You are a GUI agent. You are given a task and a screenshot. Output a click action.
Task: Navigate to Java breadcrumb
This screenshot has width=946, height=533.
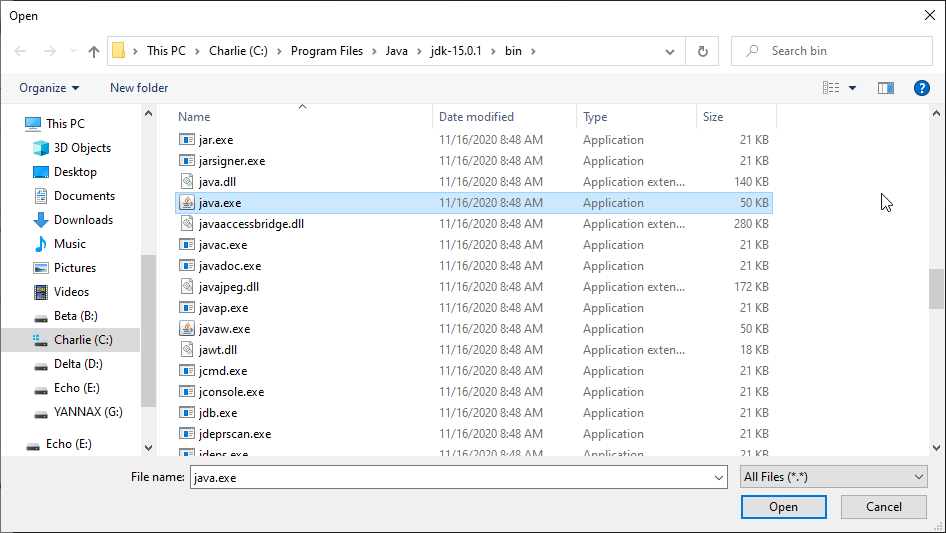(396, 51)
